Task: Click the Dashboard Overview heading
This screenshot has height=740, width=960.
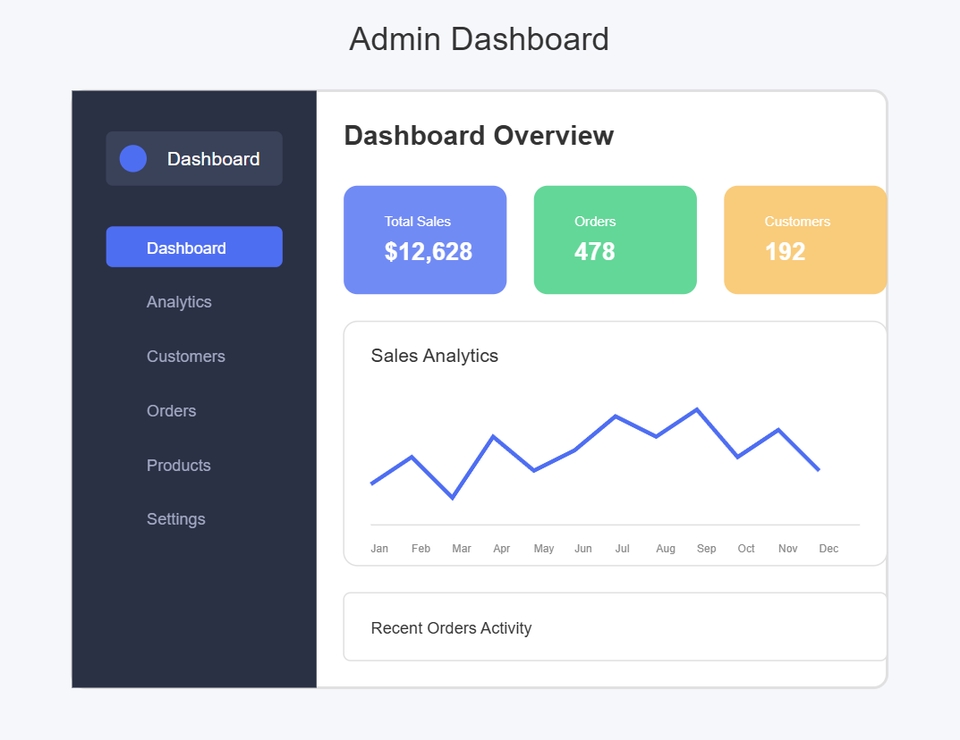Action: tap(479, 135)
